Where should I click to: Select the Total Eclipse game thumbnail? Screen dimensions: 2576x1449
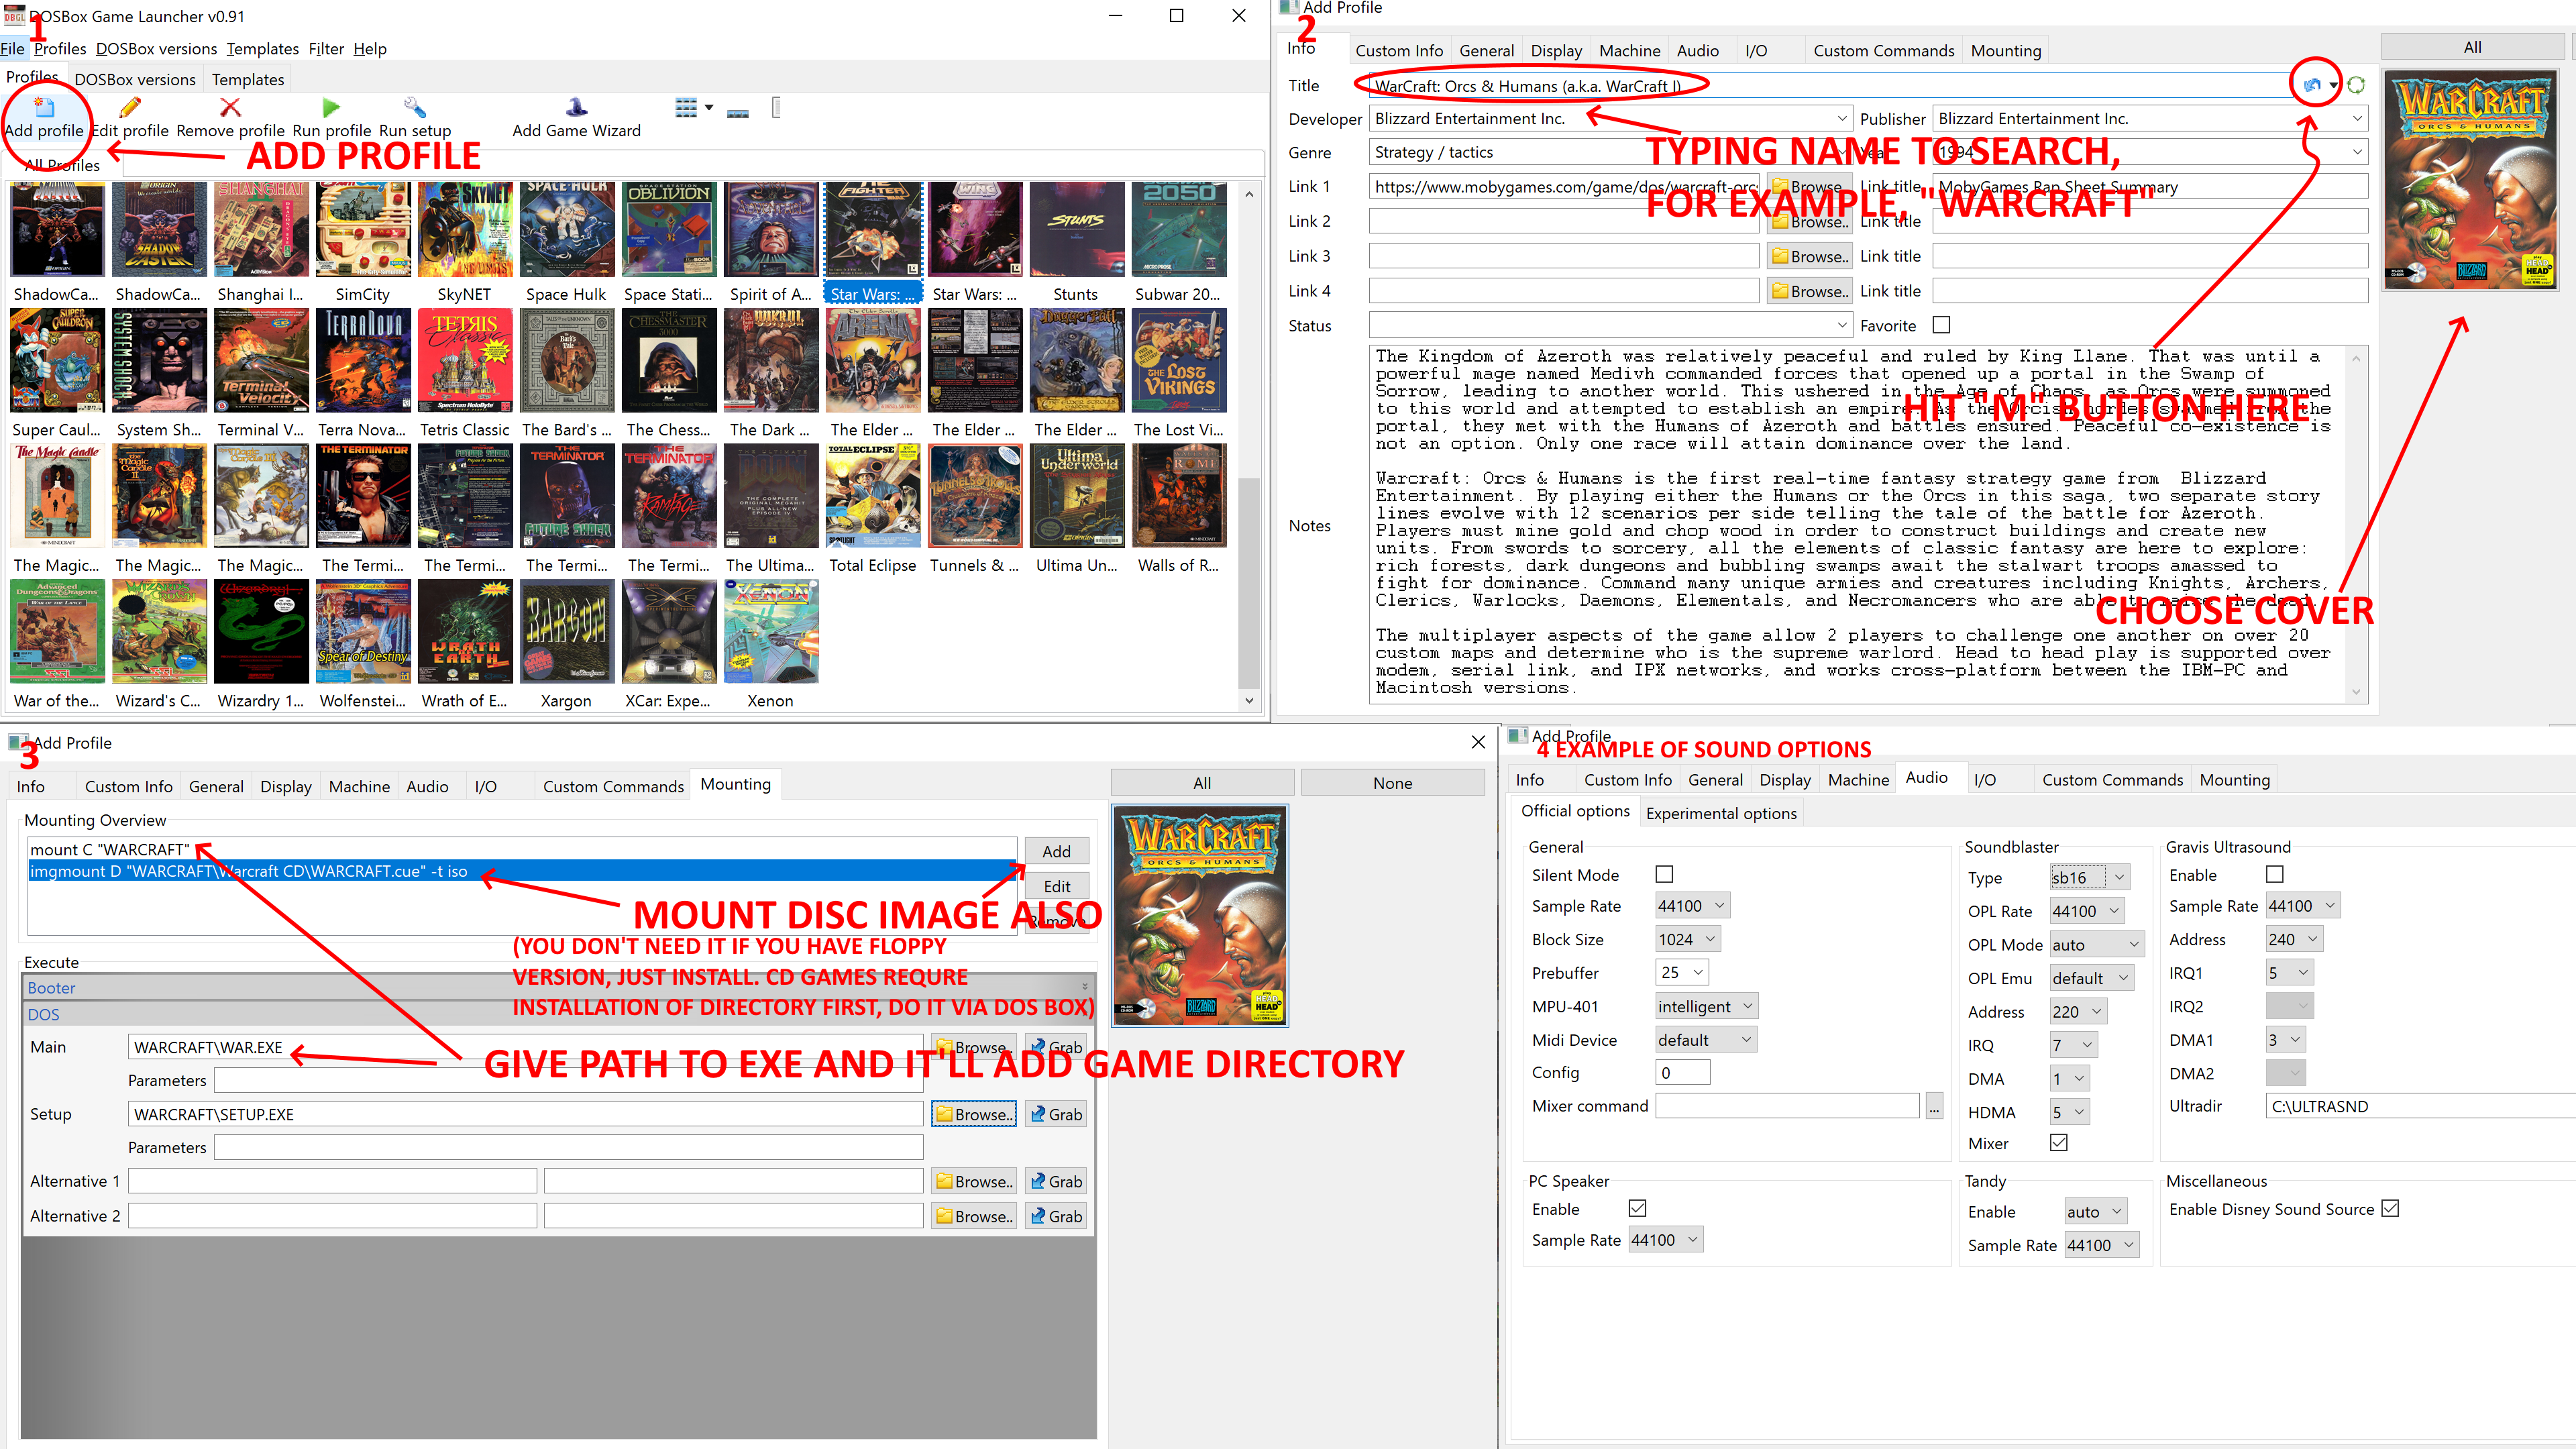(873, 496)
